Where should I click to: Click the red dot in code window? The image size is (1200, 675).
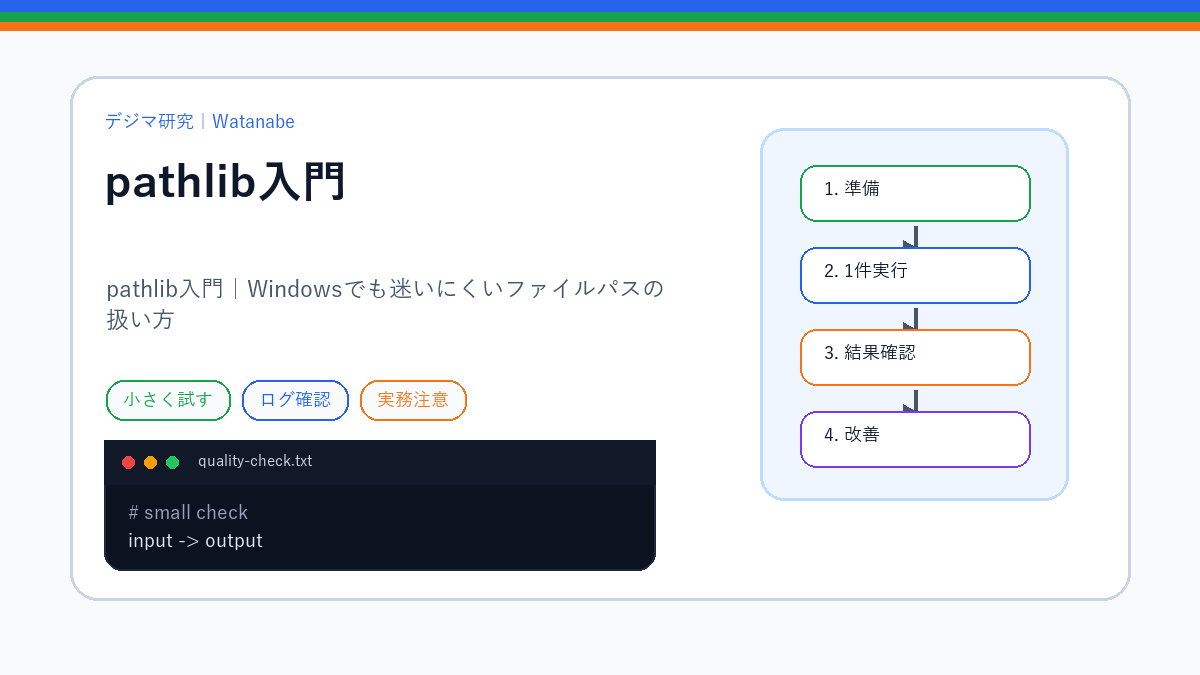point(128,462)
